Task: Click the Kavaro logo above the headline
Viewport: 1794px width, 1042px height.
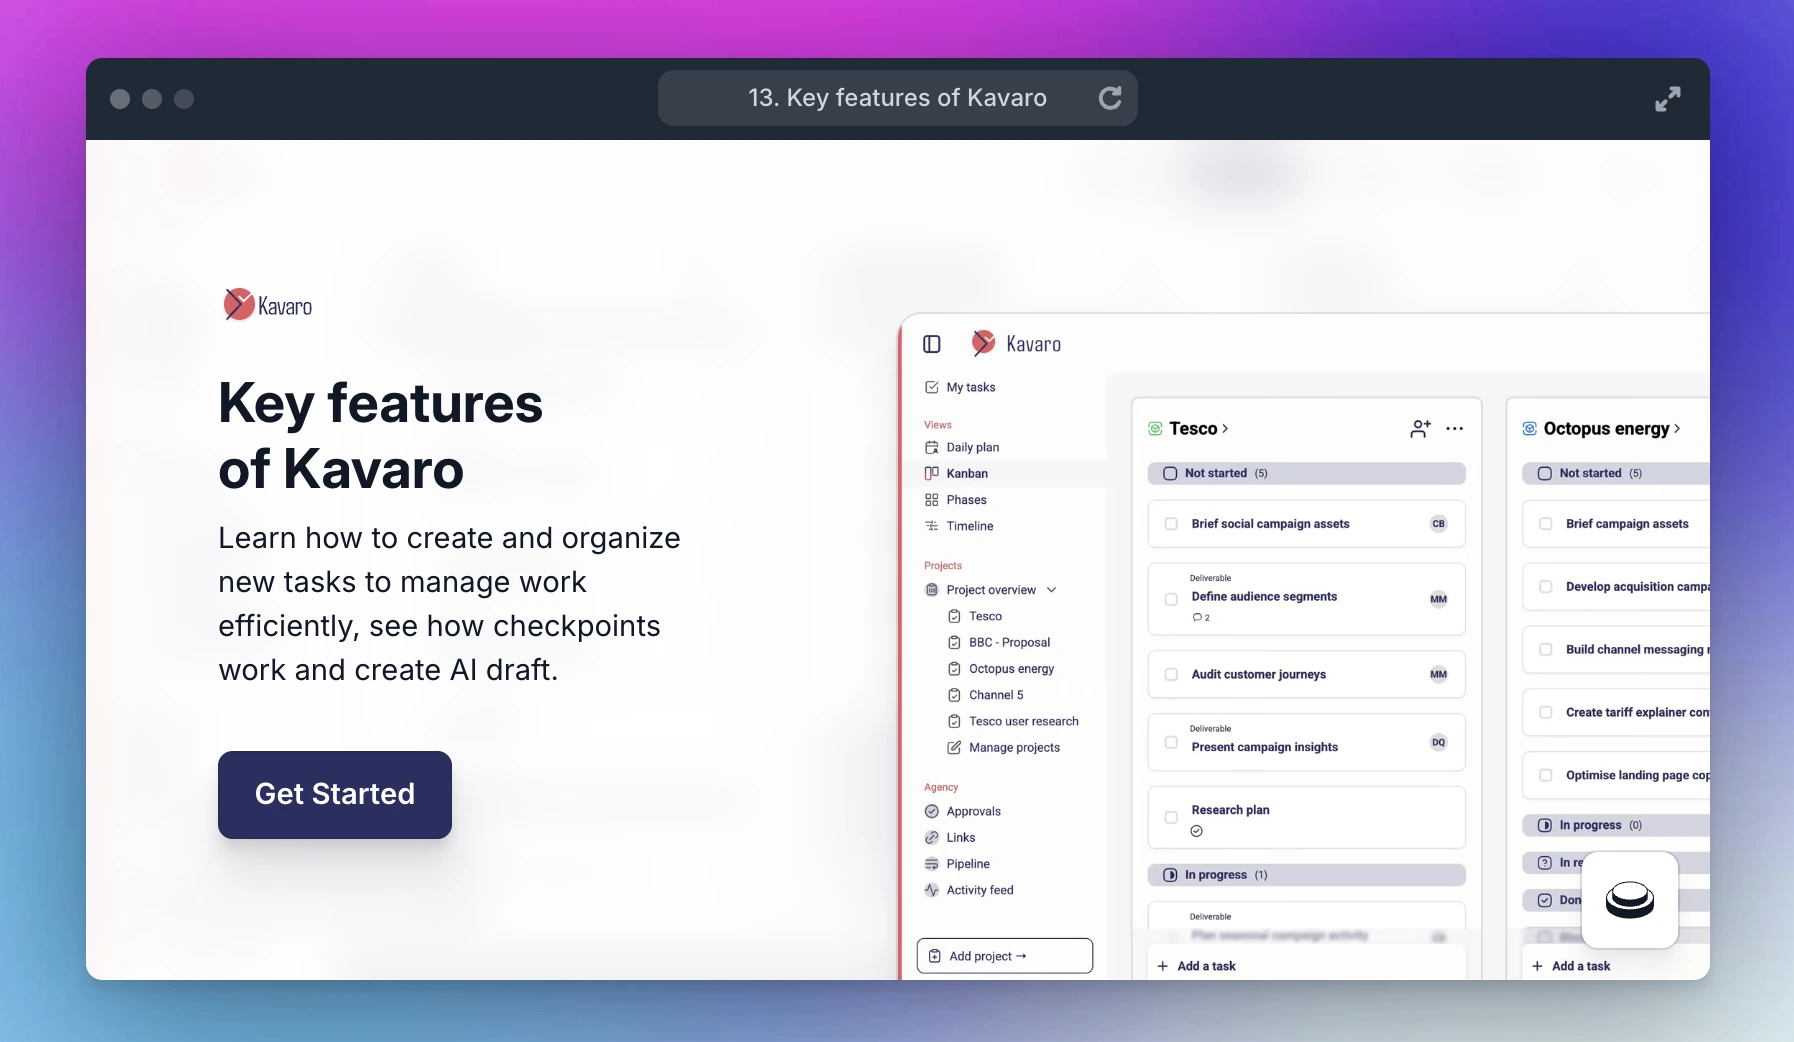Action: [267, 305]
